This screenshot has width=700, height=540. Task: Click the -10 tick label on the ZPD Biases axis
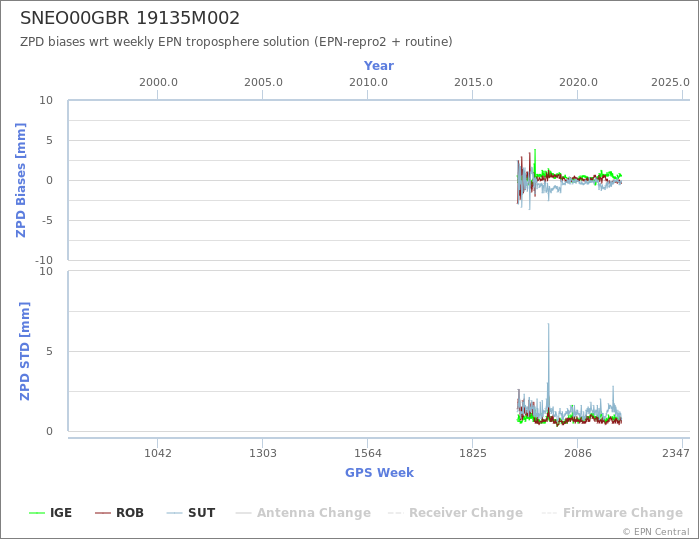pos(44,260)
